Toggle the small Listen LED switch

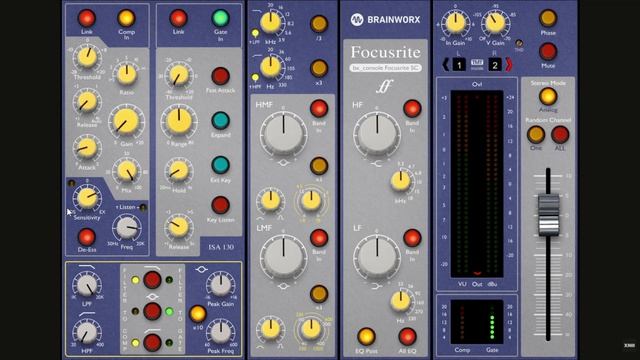point(143,207)
